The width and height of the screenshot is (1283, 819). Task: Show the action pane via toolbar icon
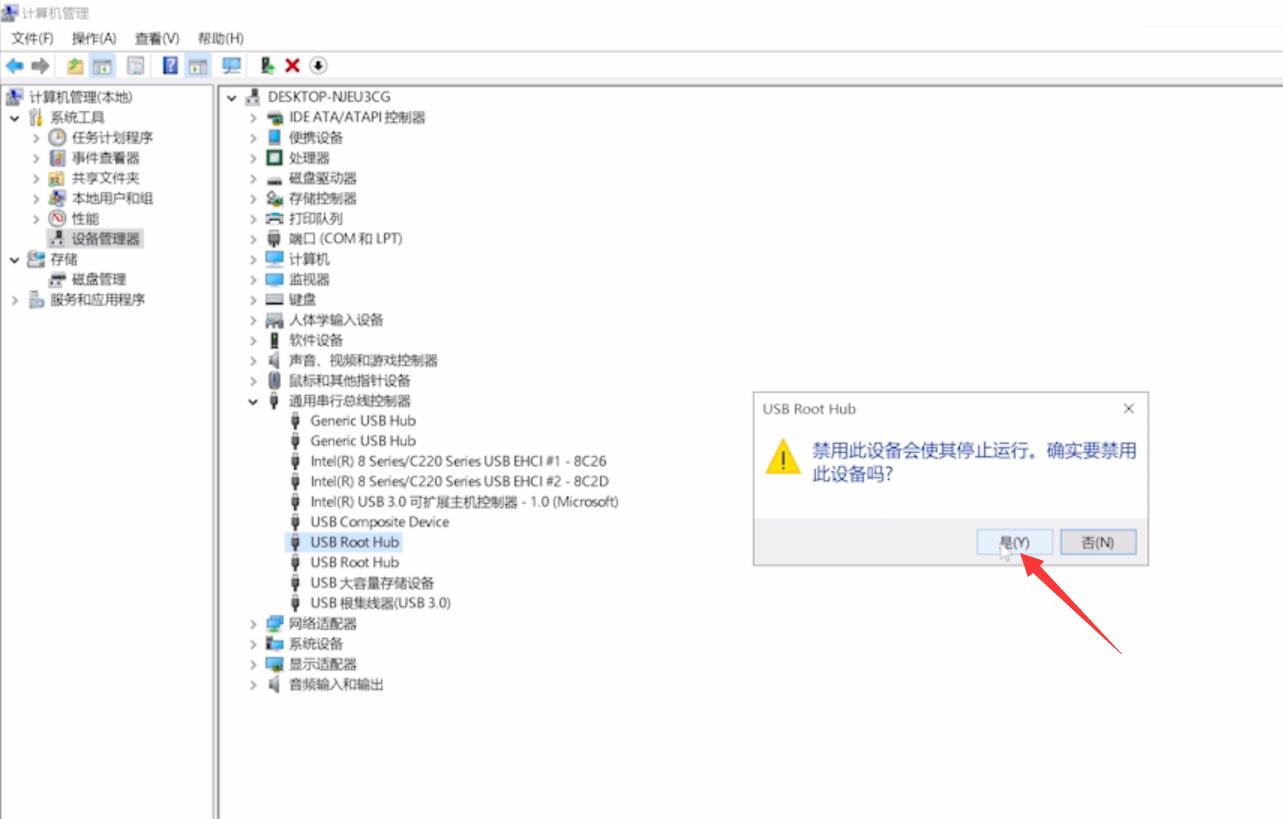coord(196,68)
